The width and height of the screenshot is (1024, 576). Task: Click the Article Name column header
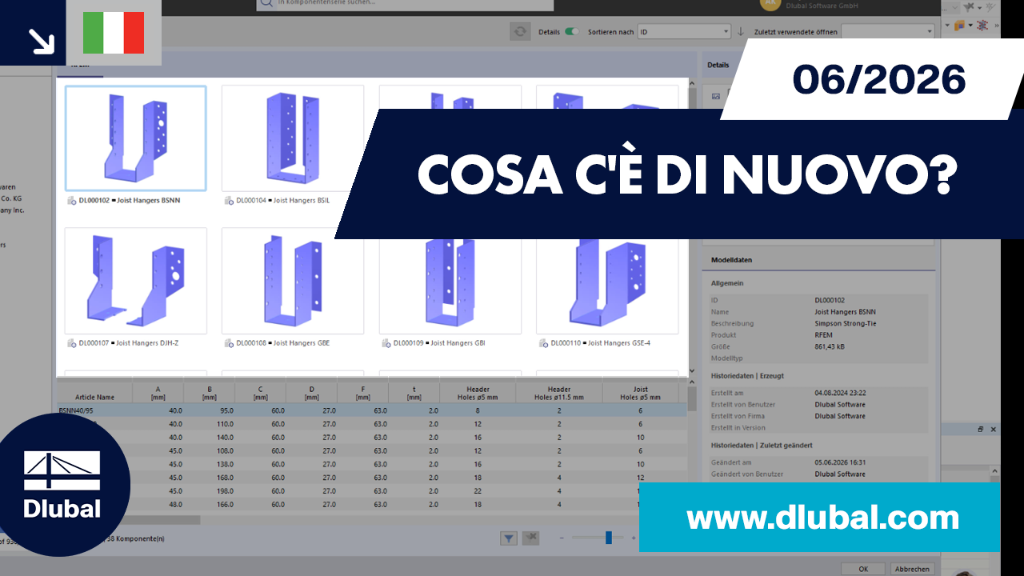95,392
